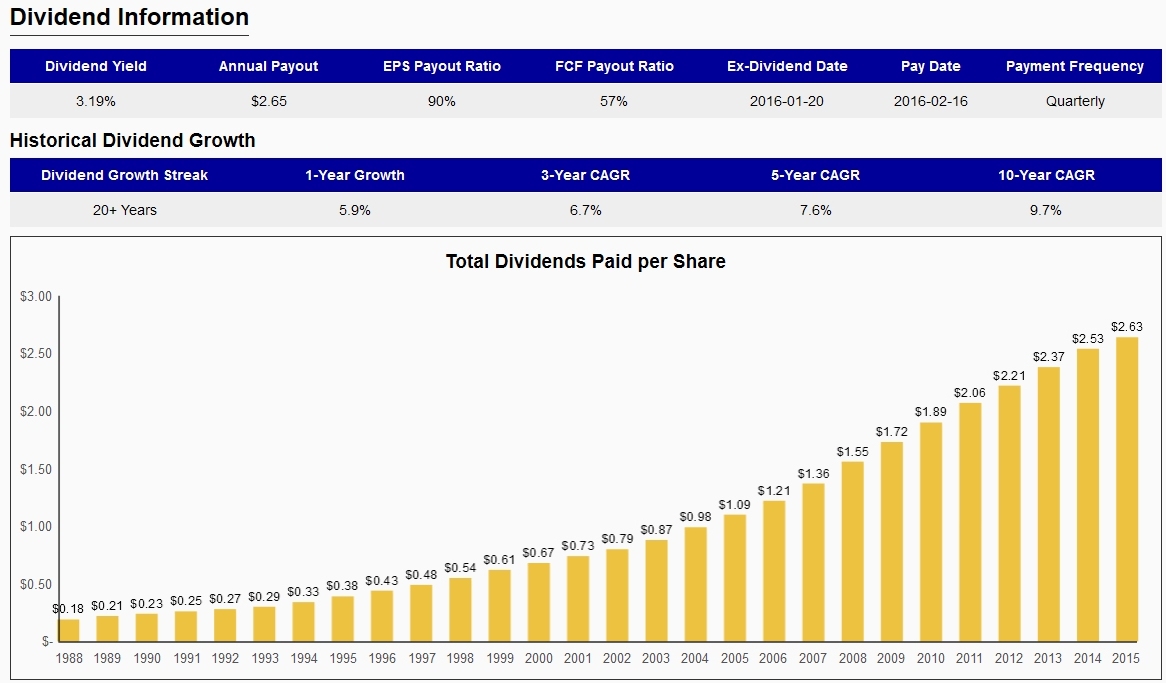Image resolution: width=1166 pixels, height=683 pixels.
Task: Click the 2016-02-16 pay date
Action: pos(931,101)
